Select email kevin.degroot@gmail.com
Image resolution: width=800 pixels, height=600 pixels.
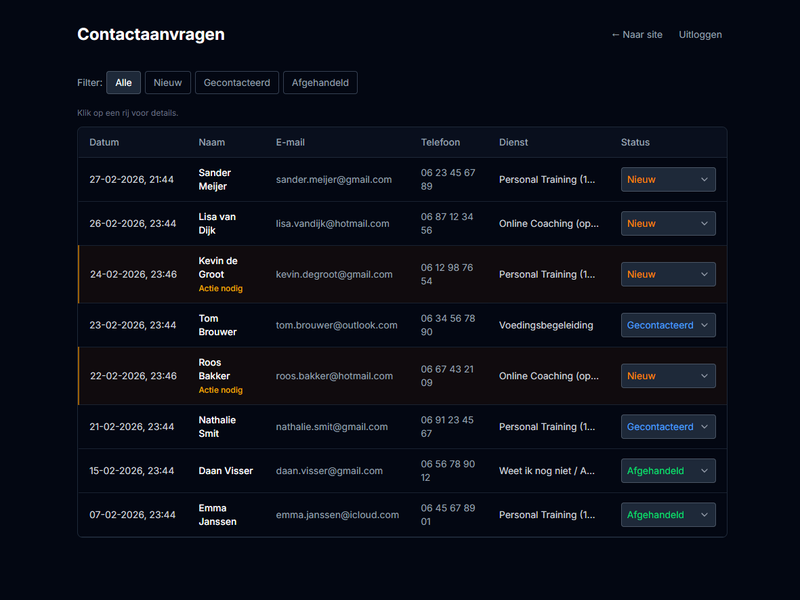tap(334, 274)
